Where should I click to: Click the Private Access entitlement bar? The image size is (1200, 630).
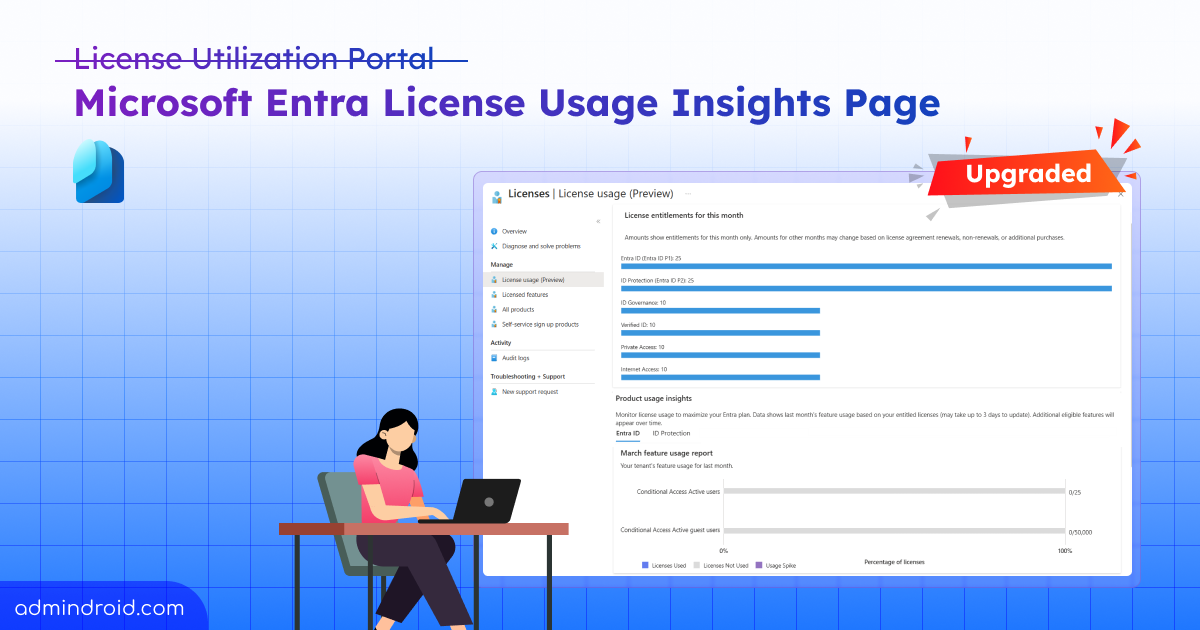tap(720, 354)
